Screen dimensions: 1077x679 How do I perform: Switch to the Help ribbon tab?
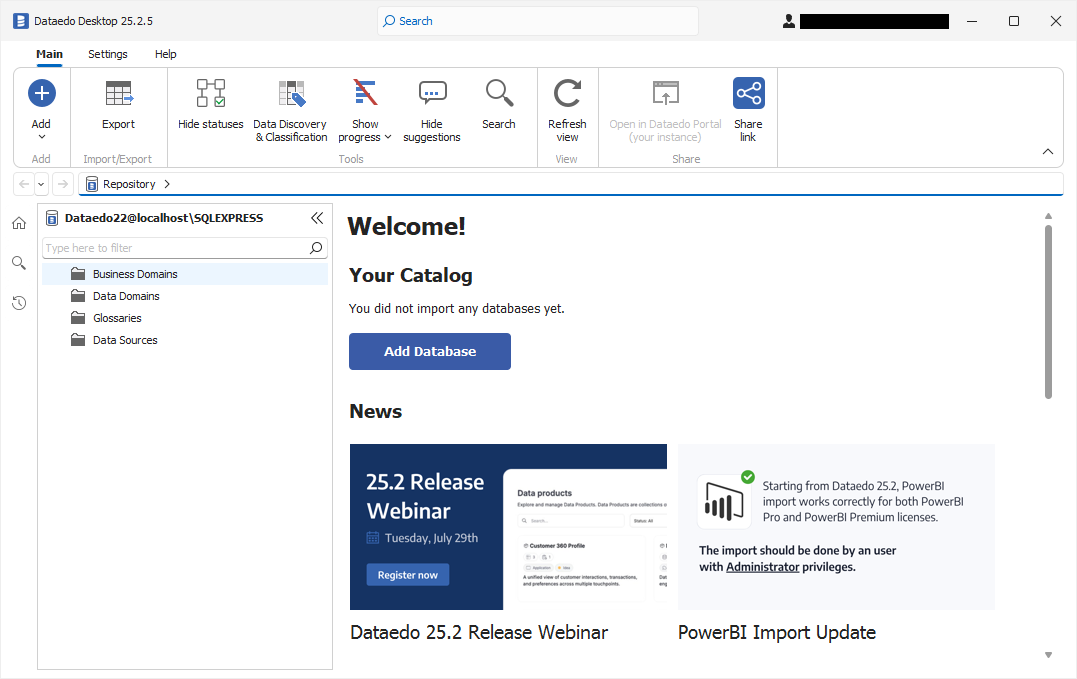(166, 54)
